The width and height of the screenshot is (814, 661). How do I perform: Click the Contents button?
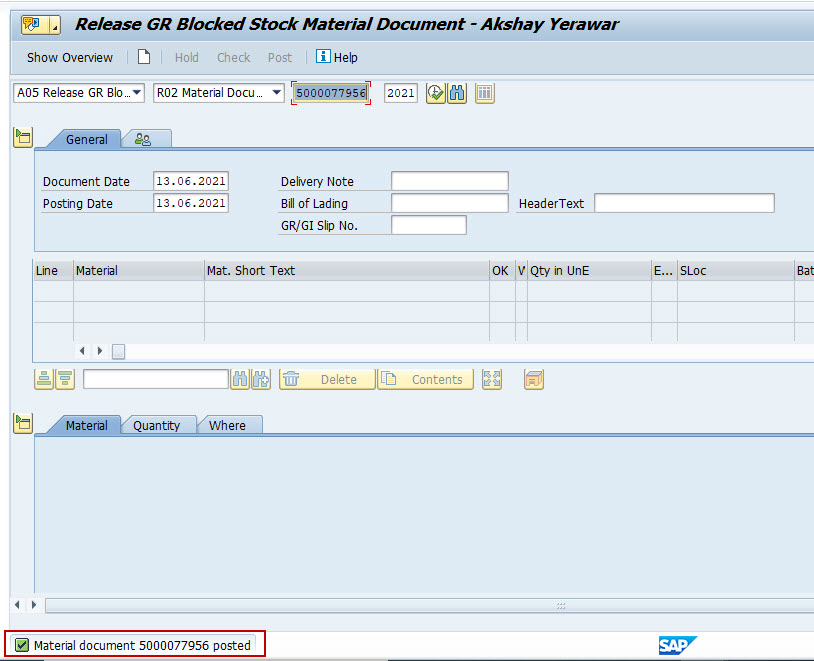click(425, 379)
